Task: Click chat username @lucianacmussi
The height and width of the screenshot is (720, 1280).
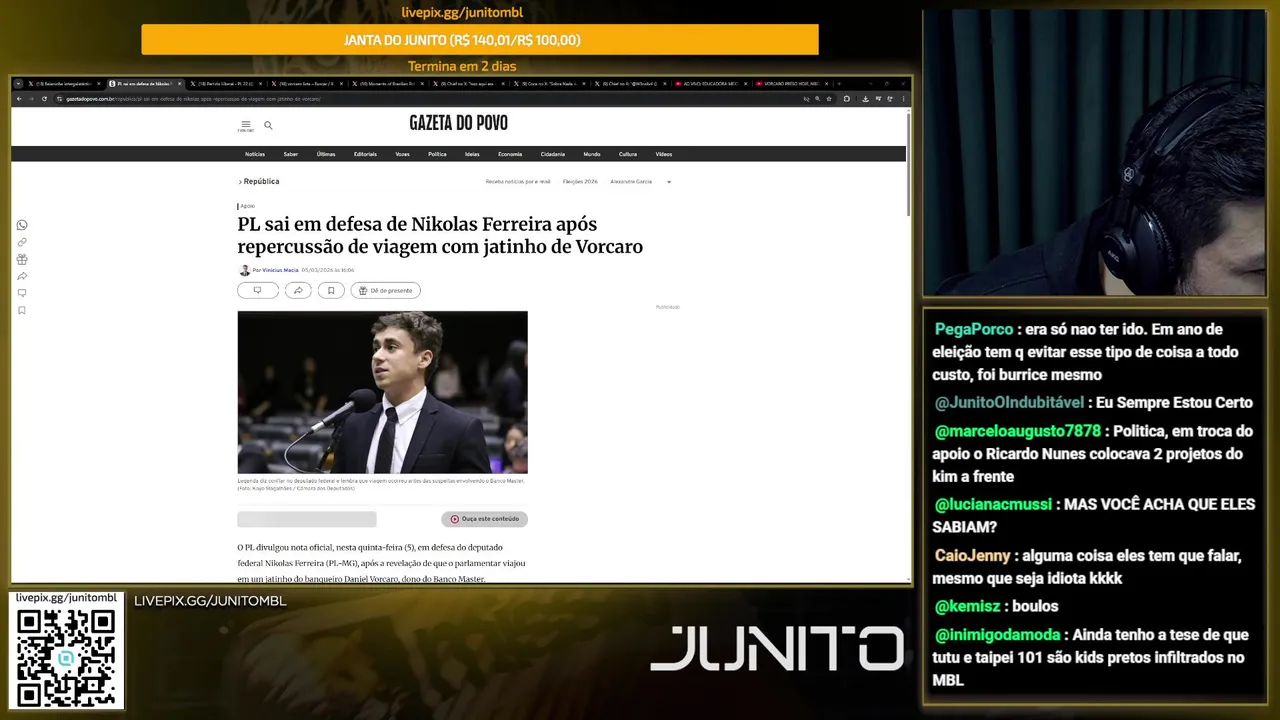Action: 991,504
